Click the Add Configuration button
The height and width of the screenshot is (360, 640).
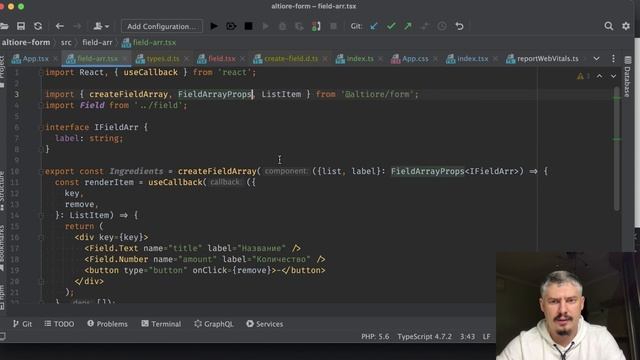(x=162, y=26)
